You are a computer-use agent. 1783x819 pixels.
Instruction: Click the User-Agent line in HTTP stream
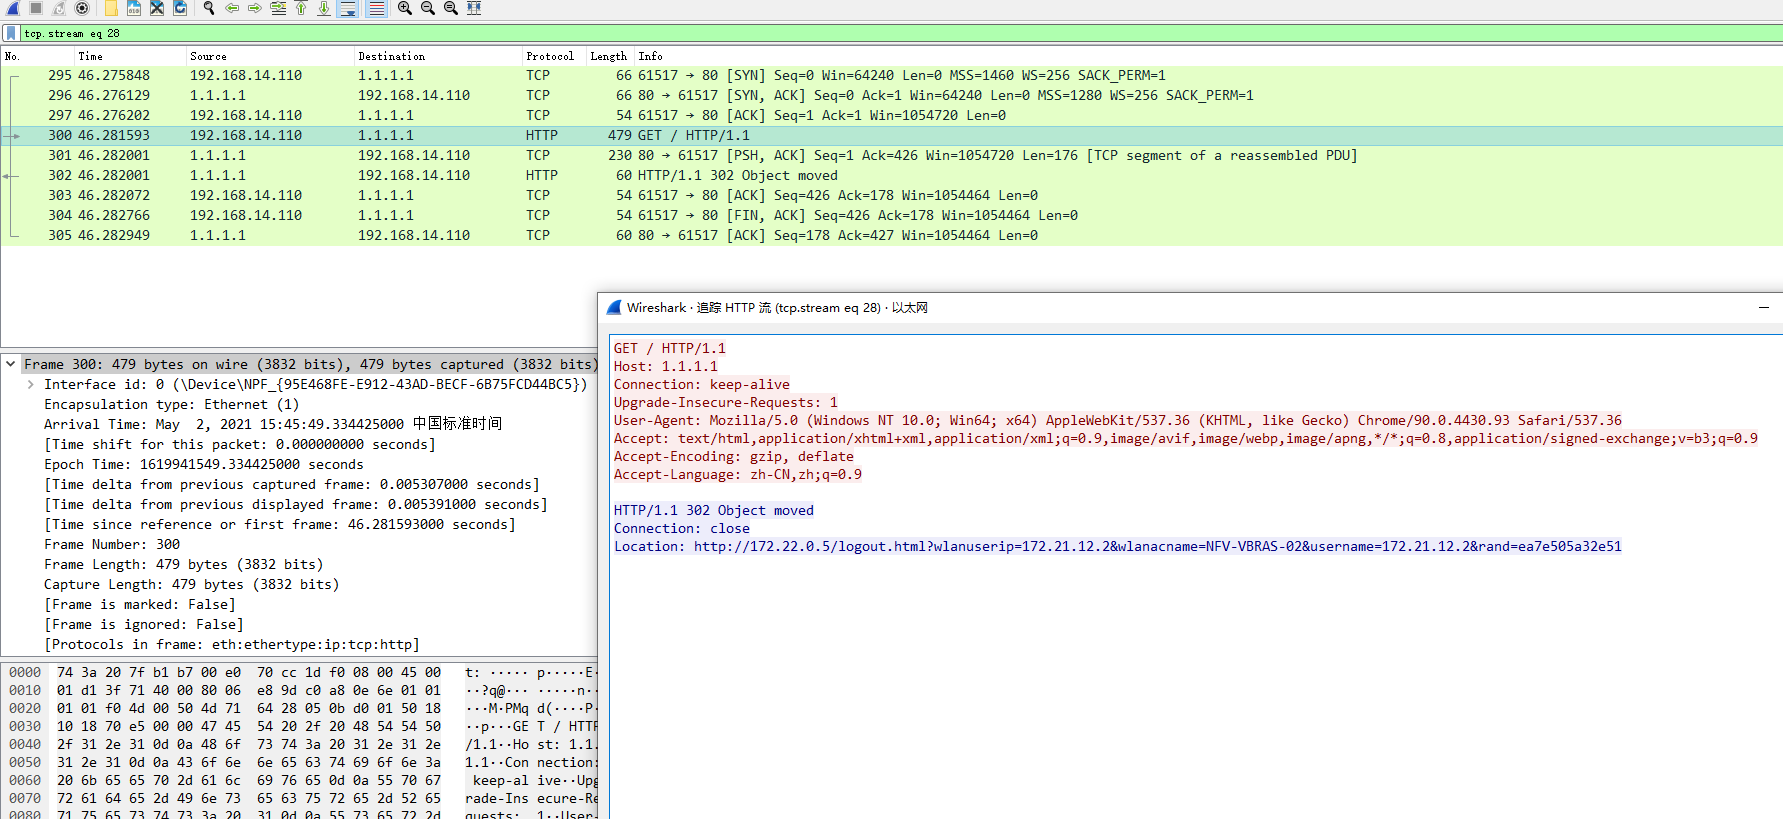coord(1117,420)
